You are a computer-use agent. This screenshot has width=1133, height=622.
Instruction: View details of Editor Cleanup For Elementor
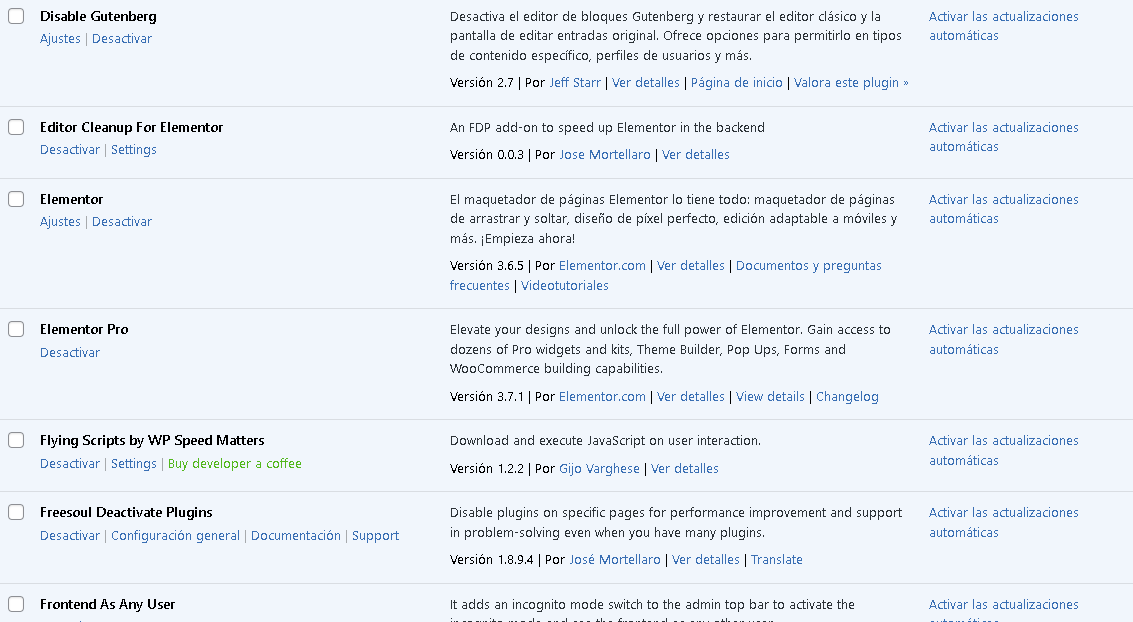coord(696,155)
